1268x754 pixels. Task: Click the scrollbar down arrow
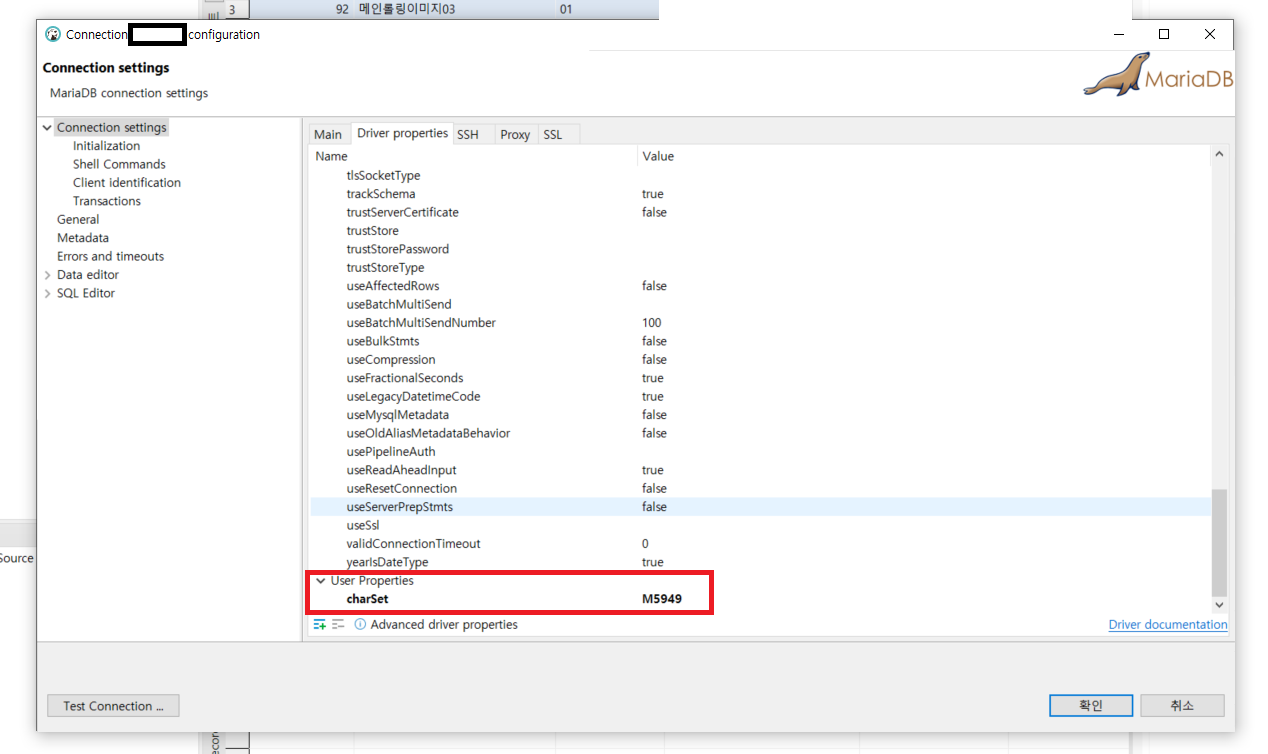tap(1219, 604)
